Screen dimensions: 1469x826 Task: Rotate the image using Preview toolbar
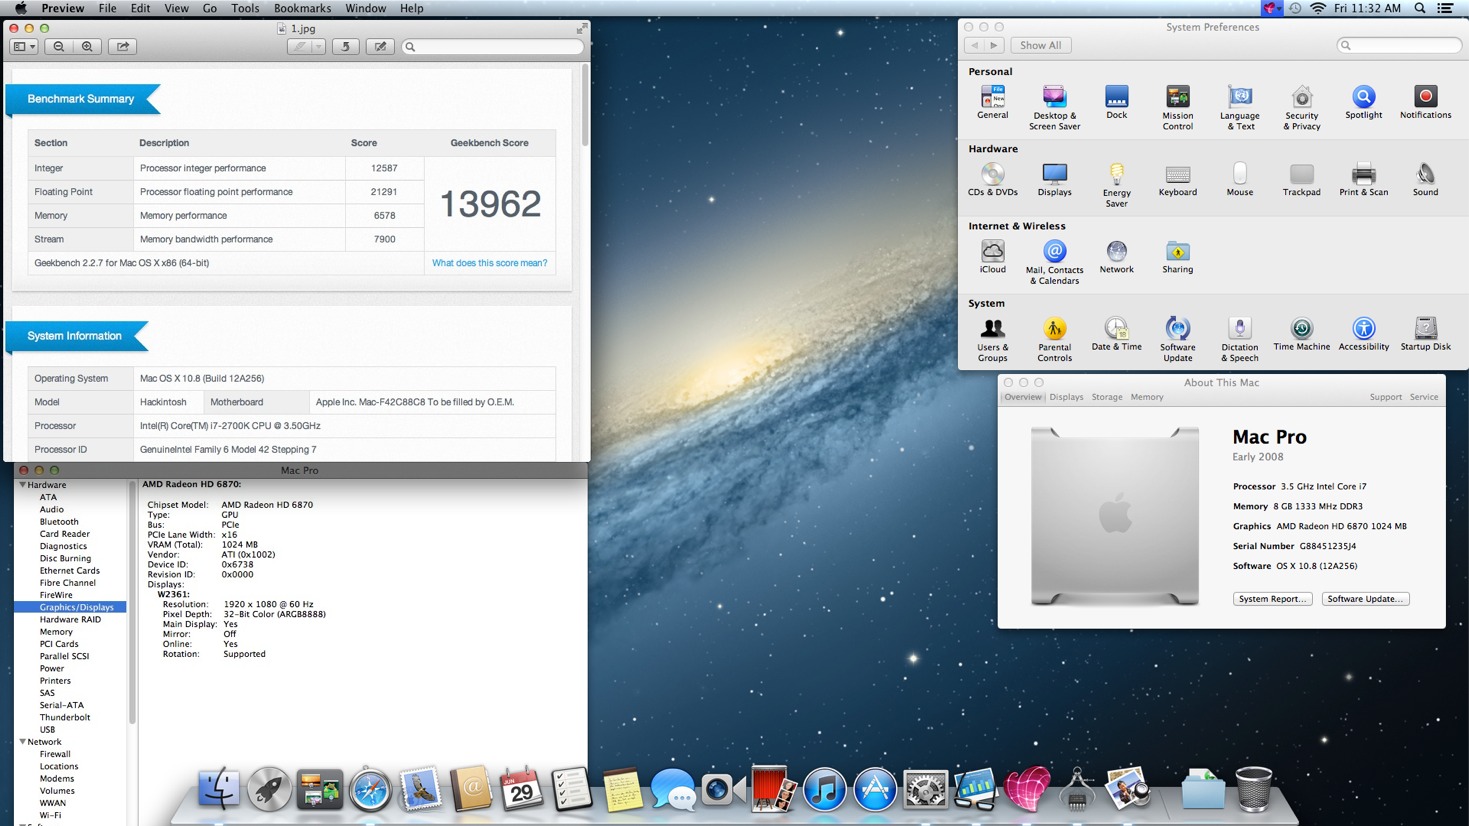(x=345, y=46)
